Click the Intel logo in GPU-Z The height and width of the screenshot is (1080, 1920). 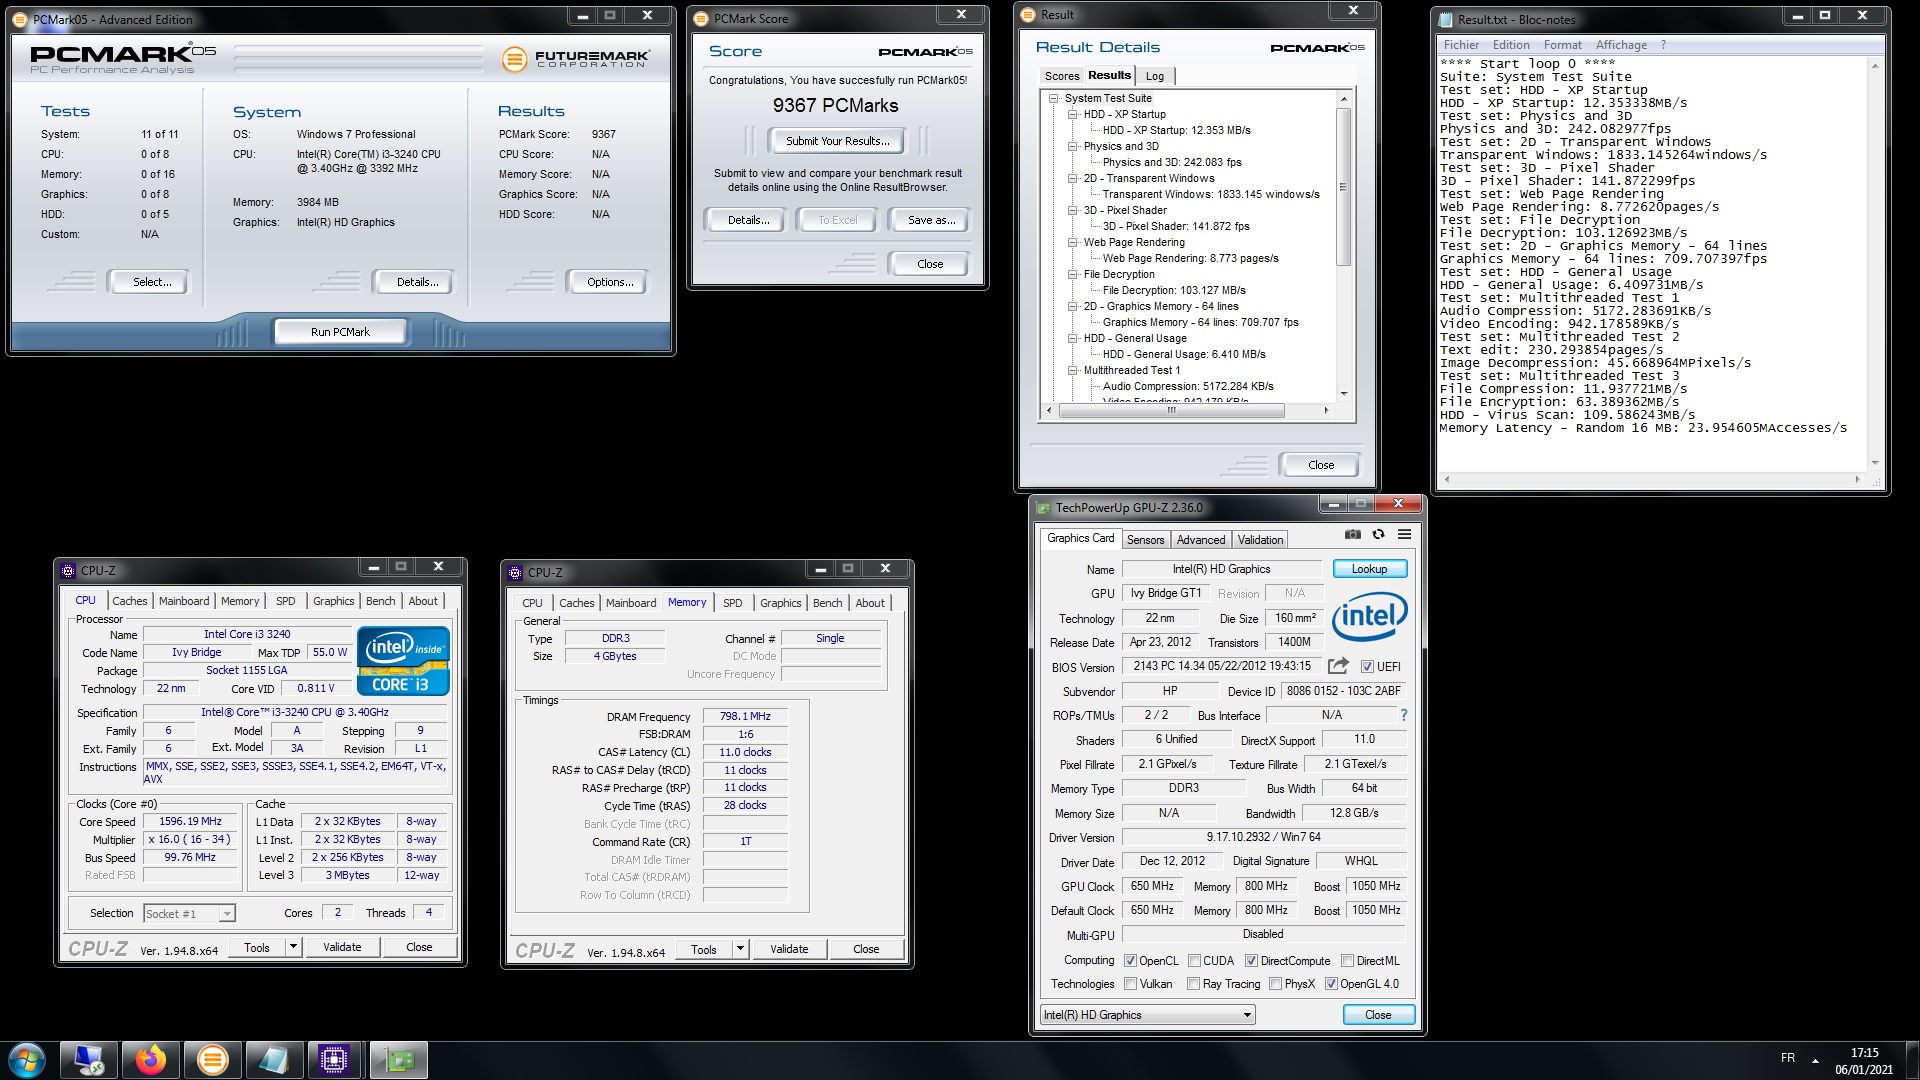pyautogui.click(x=1369, y=617)
